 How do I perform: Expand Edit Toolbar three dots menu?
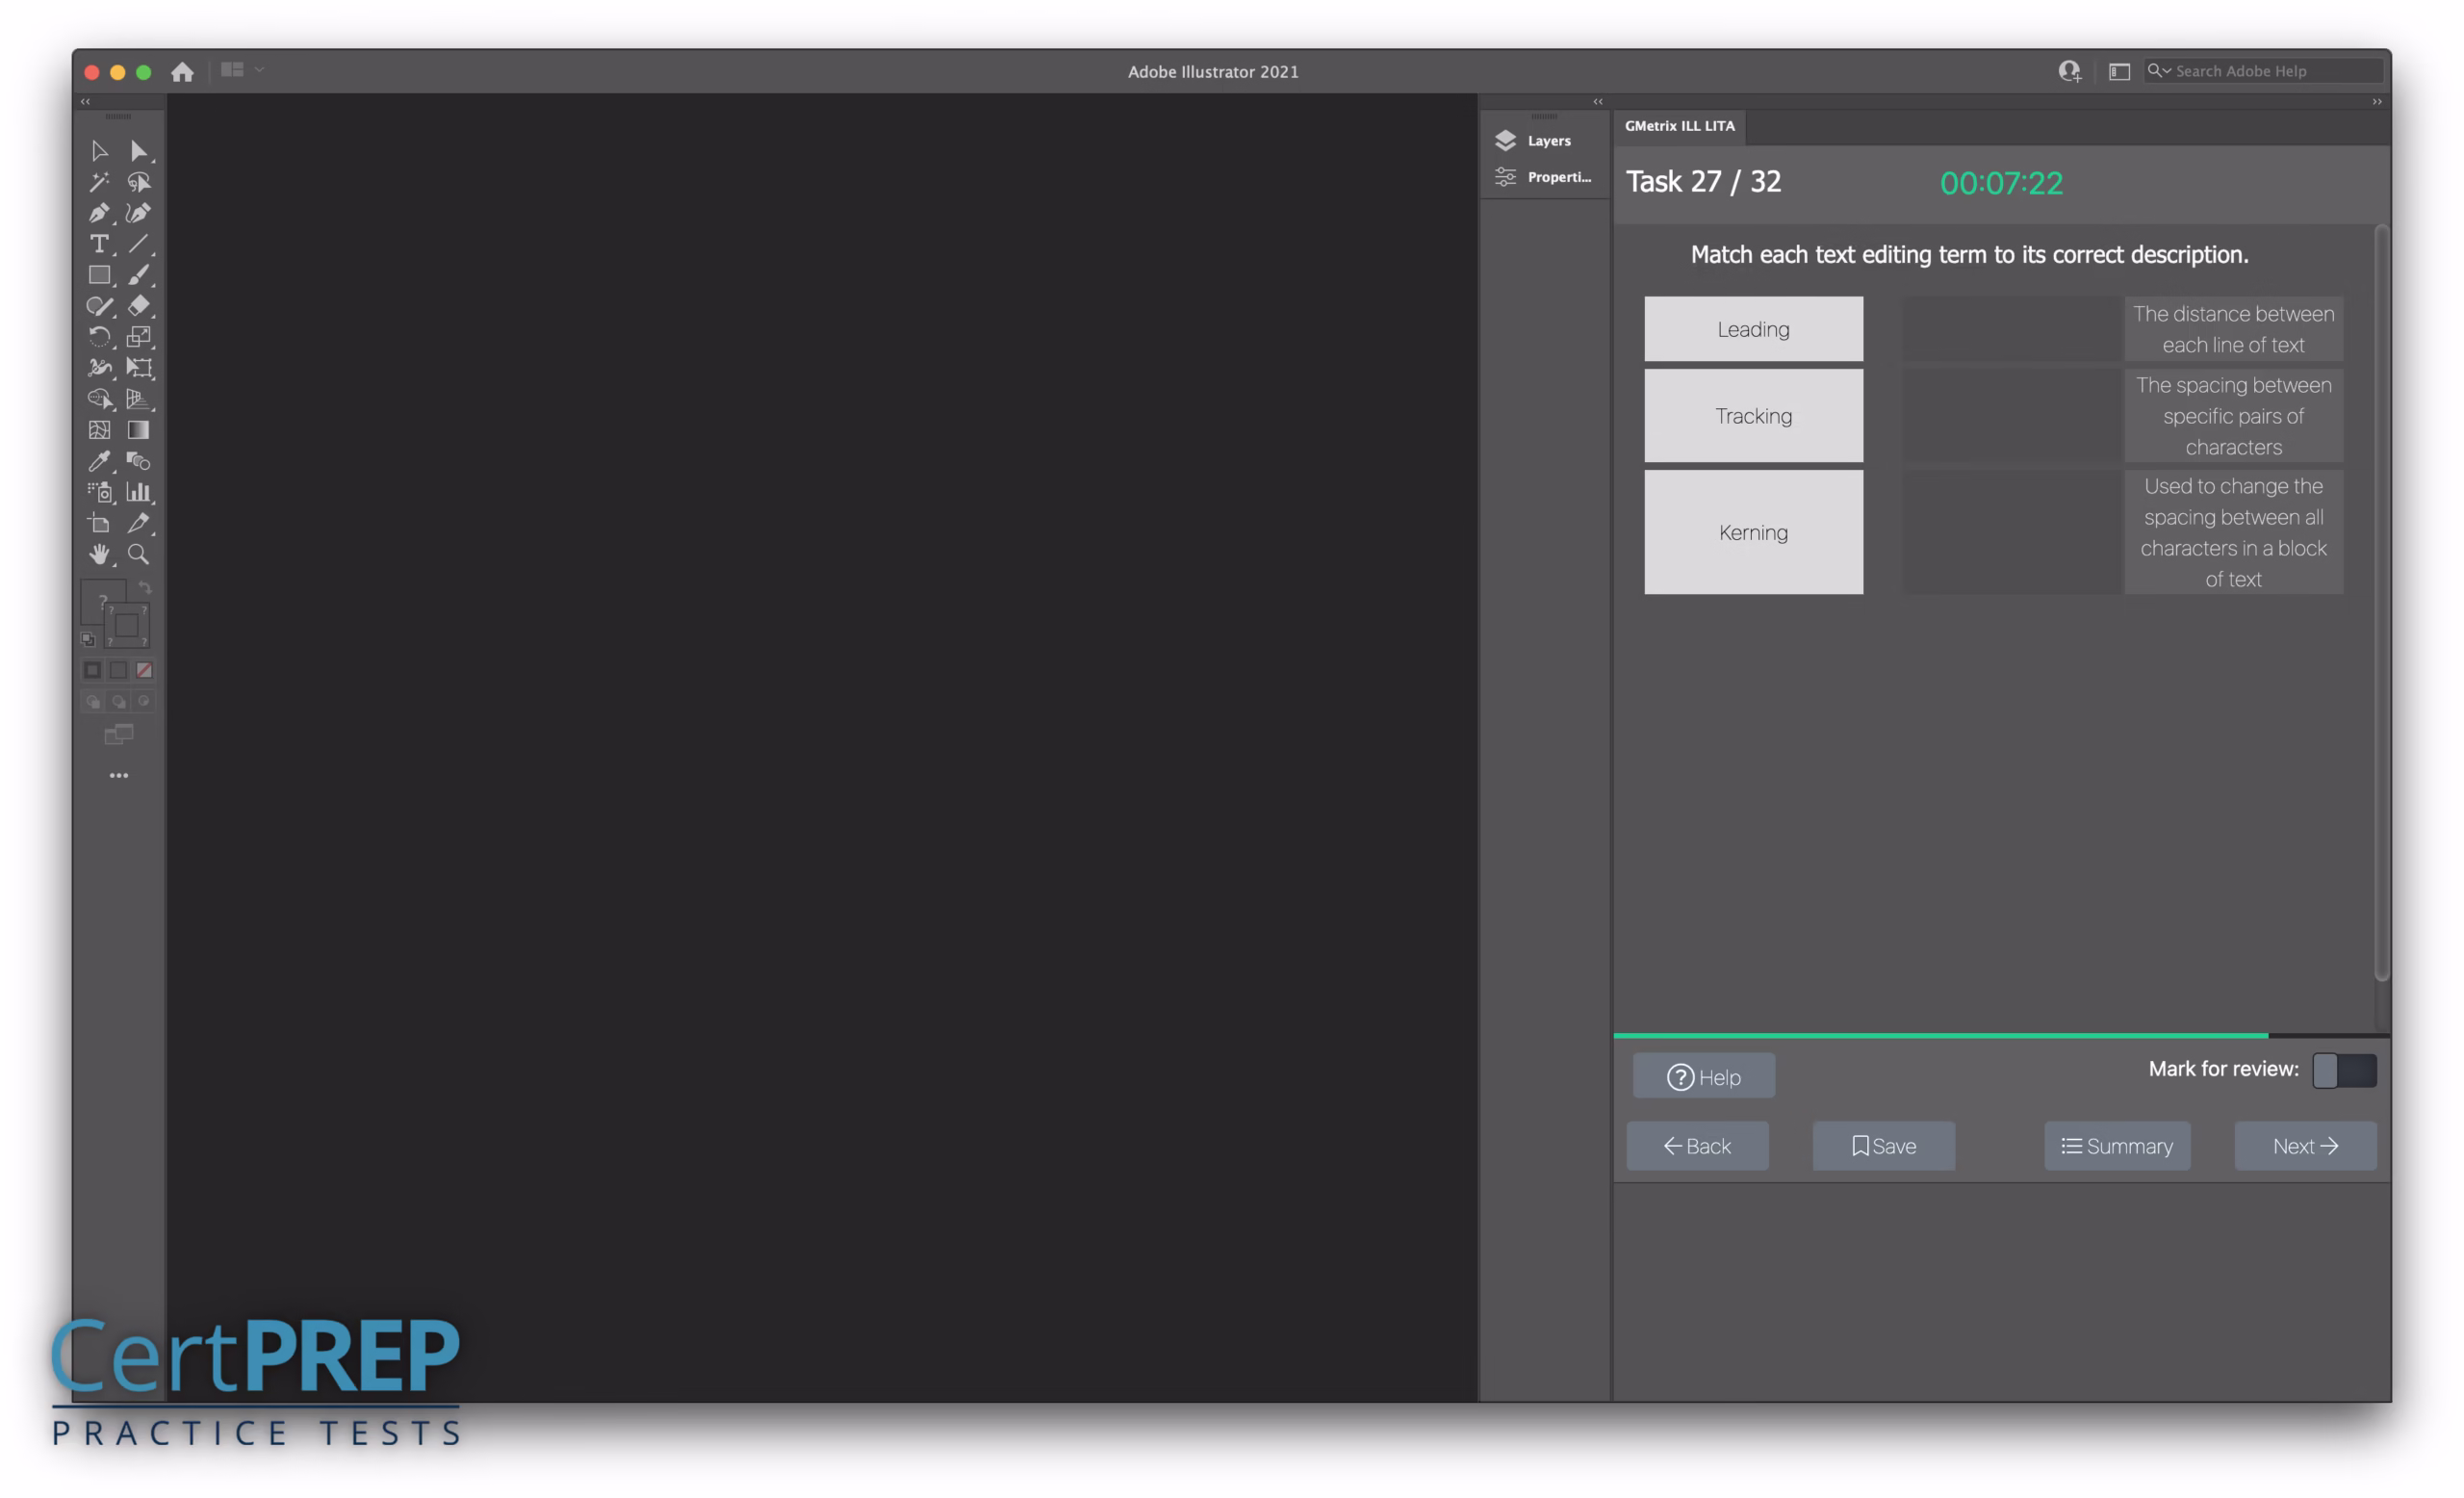tap(119, 775)
